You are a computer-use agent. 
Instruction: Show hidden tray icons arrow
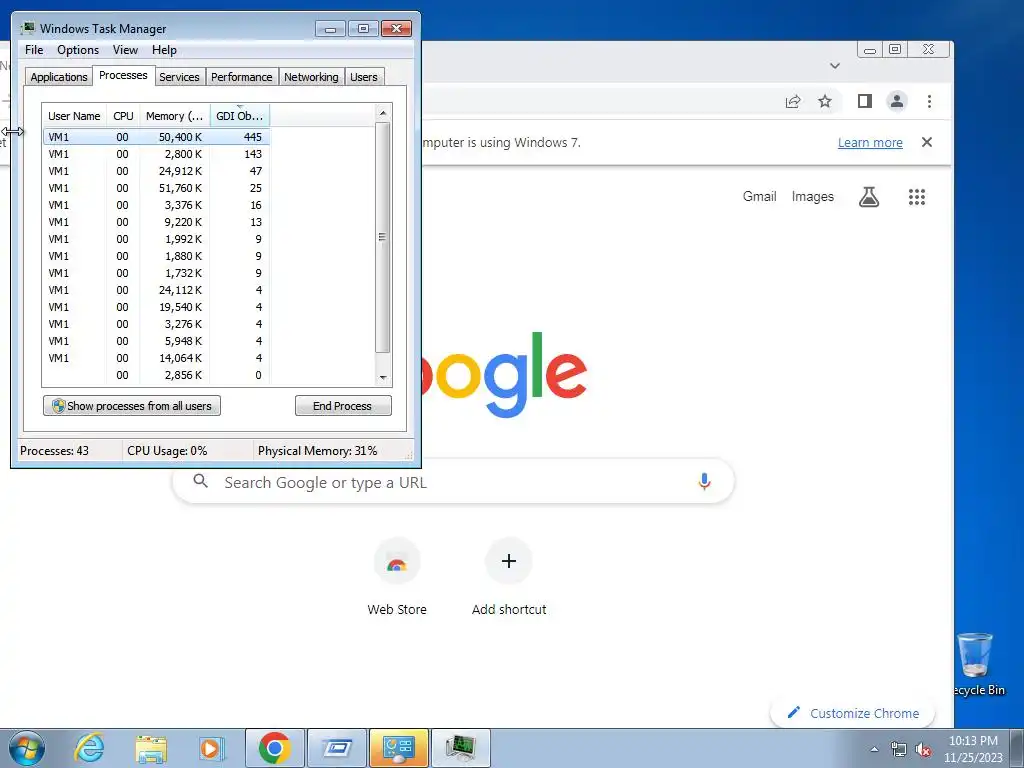coord(874,750)
